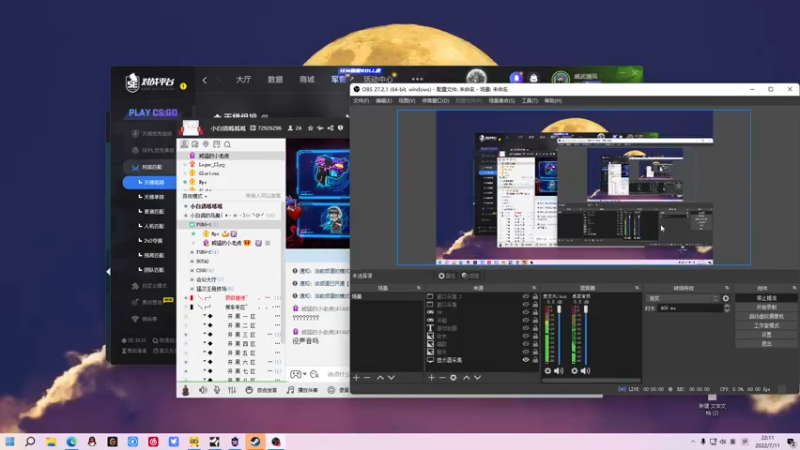Image resolution: width=800 pixels, height=450 pixels.
Task: Click the speaker icon in voice chat toolbar
Action: (x=203, y=390)
